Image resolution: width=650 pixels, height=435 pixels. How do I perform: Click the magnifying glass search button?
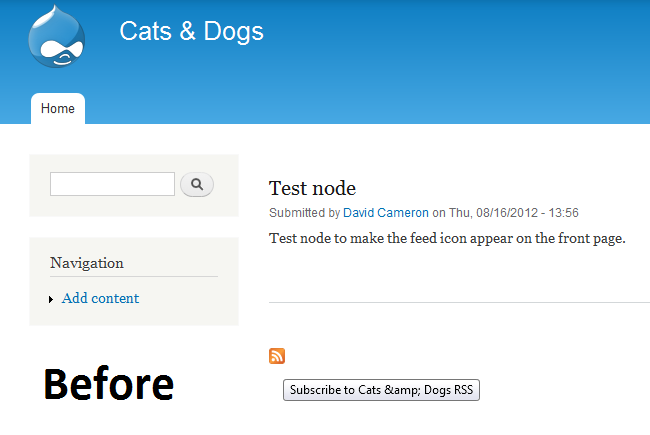pyautogui.click(x=197, y=184)
